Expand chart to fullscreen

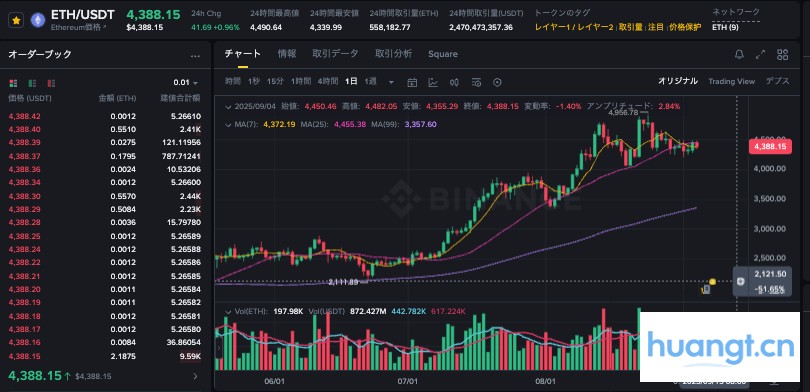(x=760, y=55)
